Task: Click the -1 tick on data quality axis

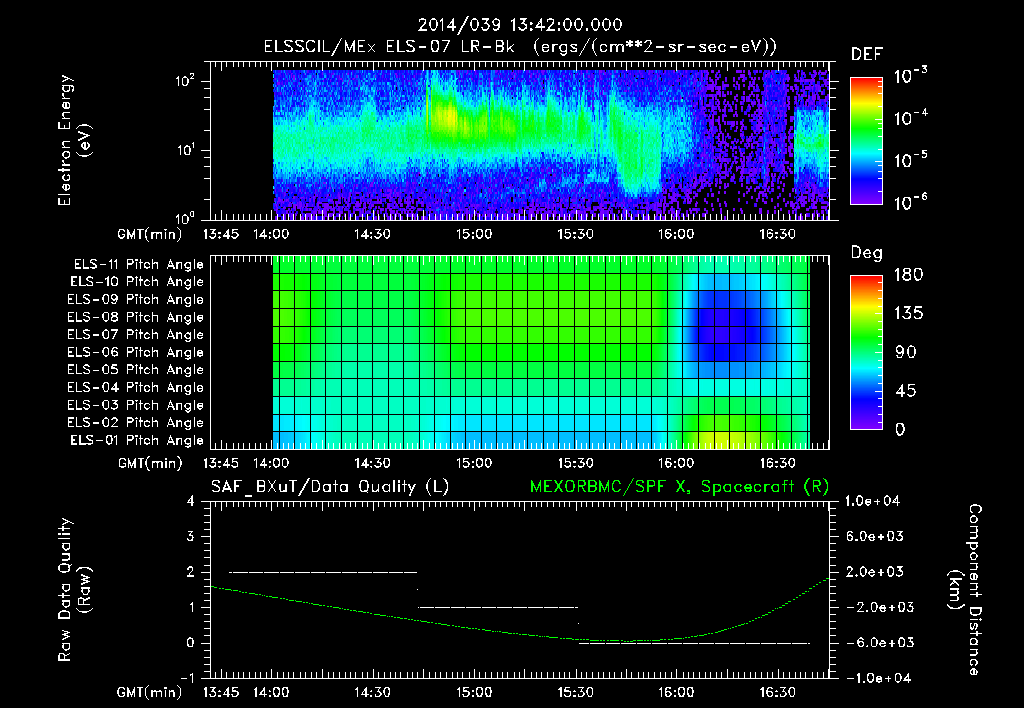Action: 187,678
